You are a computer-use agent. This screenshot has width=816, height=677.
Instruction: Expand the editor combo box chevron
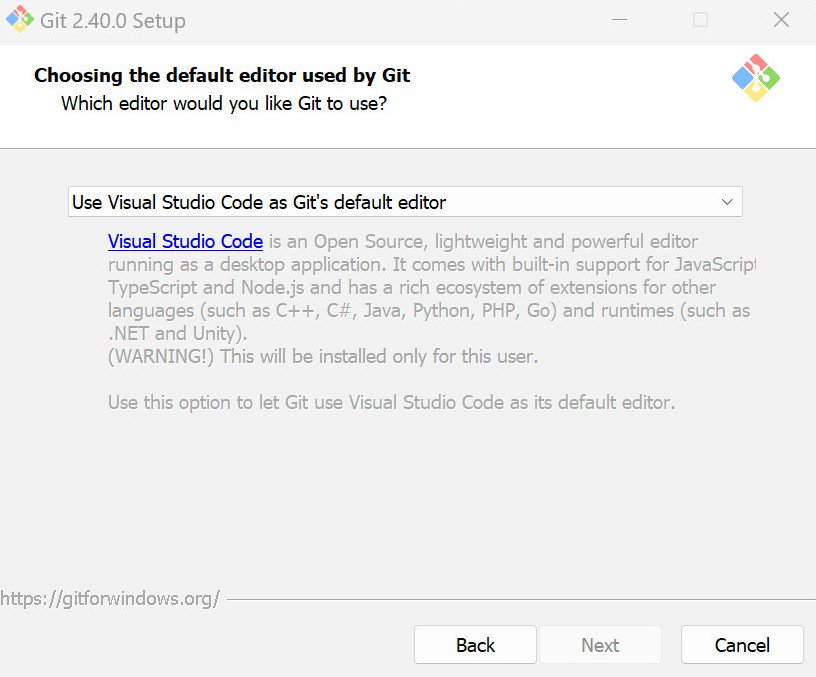pos(729,201)
